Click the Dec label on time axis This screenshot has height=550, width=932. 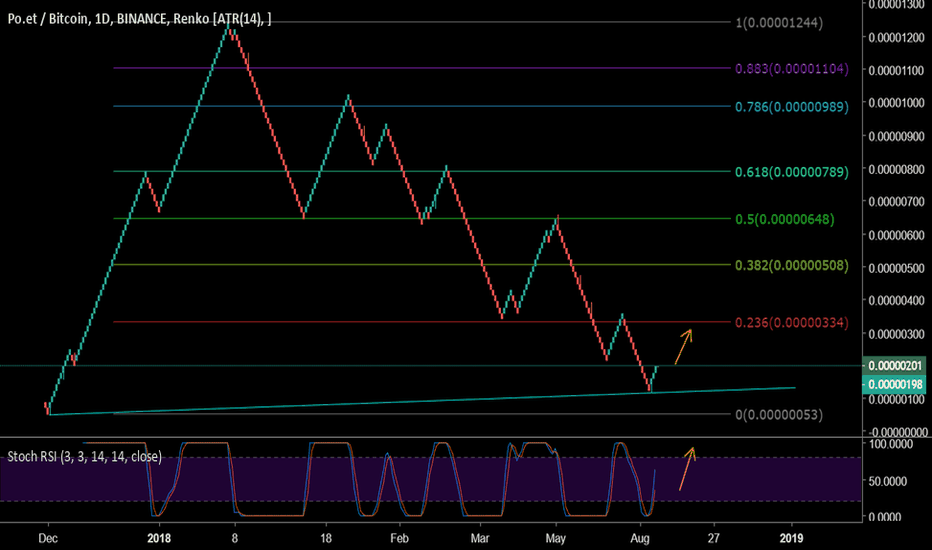48,538
